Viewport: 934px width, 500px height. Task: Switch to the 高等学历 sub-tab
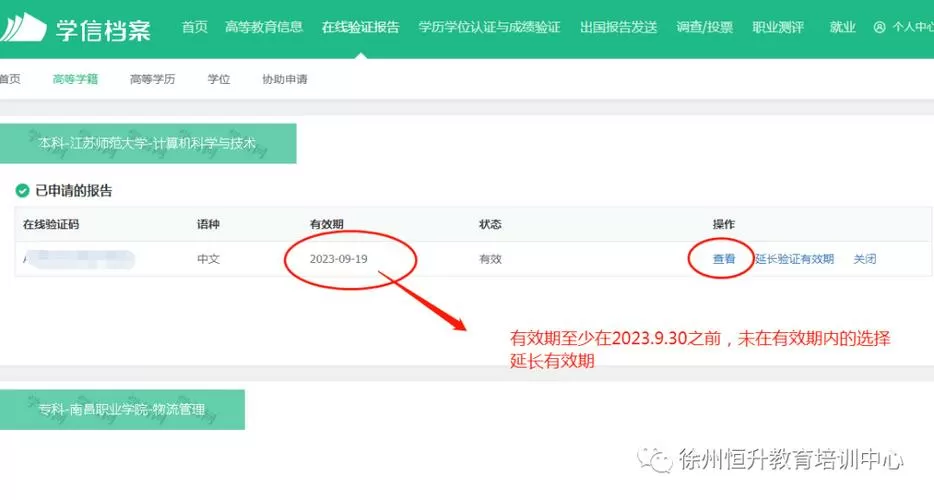point(152,79)
